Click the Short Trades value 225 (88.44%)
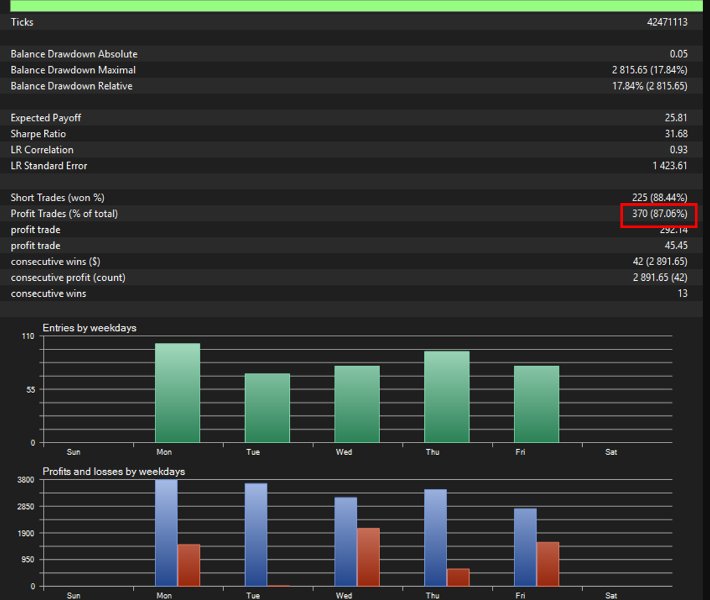 click(659, 197)
